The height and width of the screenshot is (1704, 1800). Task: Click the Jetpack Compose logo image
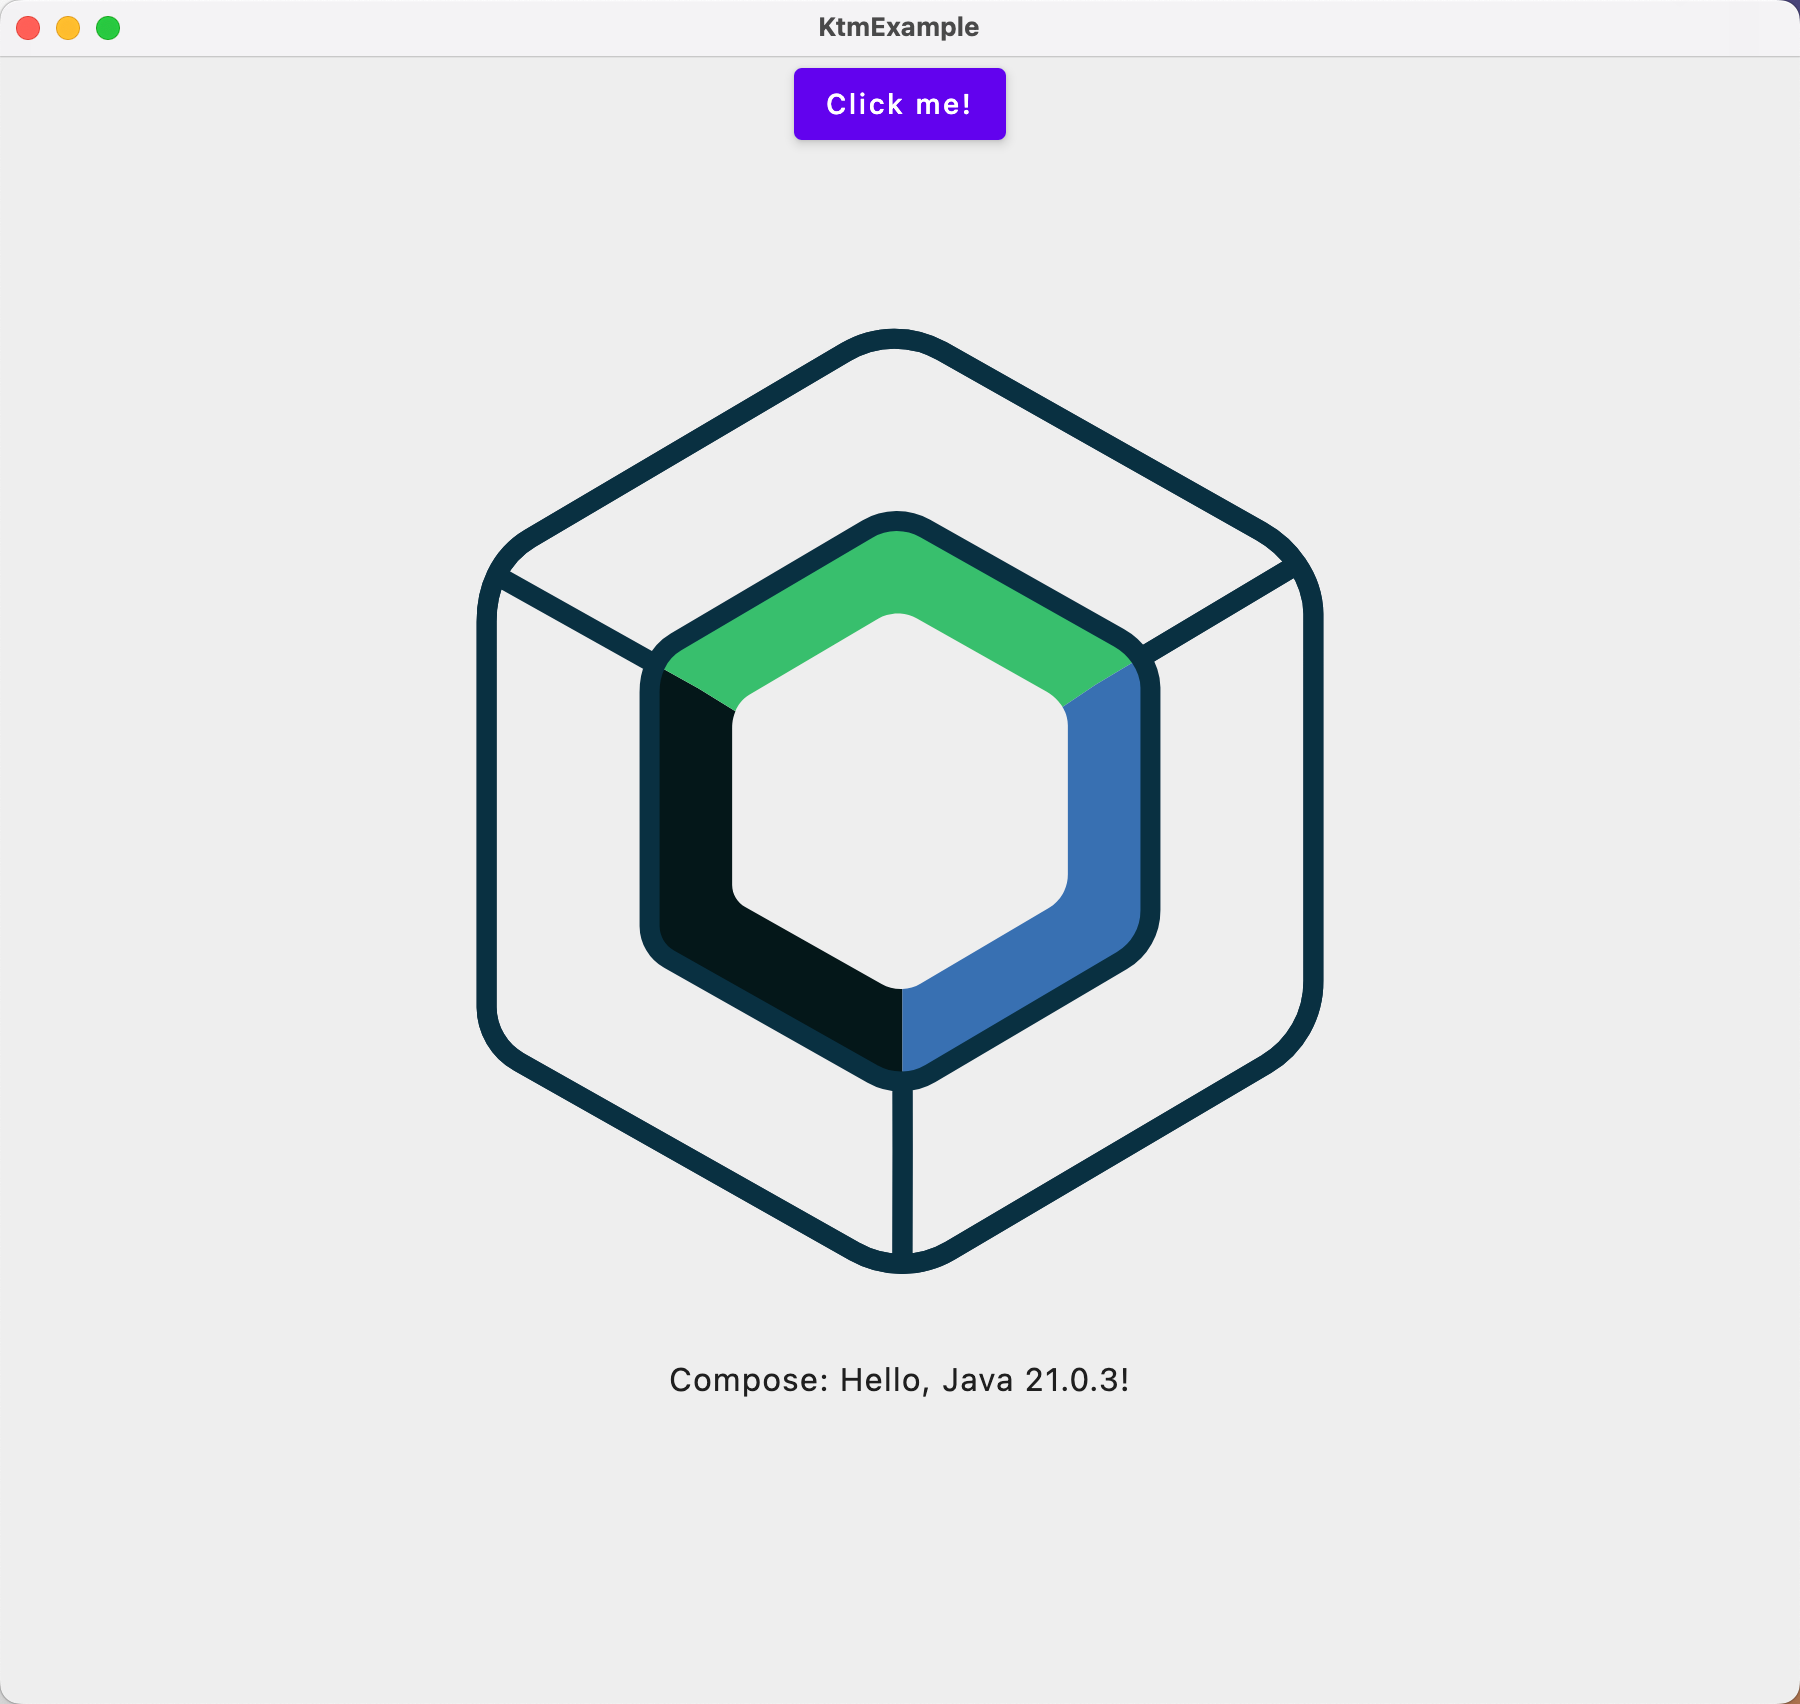[x=900, y=801]
